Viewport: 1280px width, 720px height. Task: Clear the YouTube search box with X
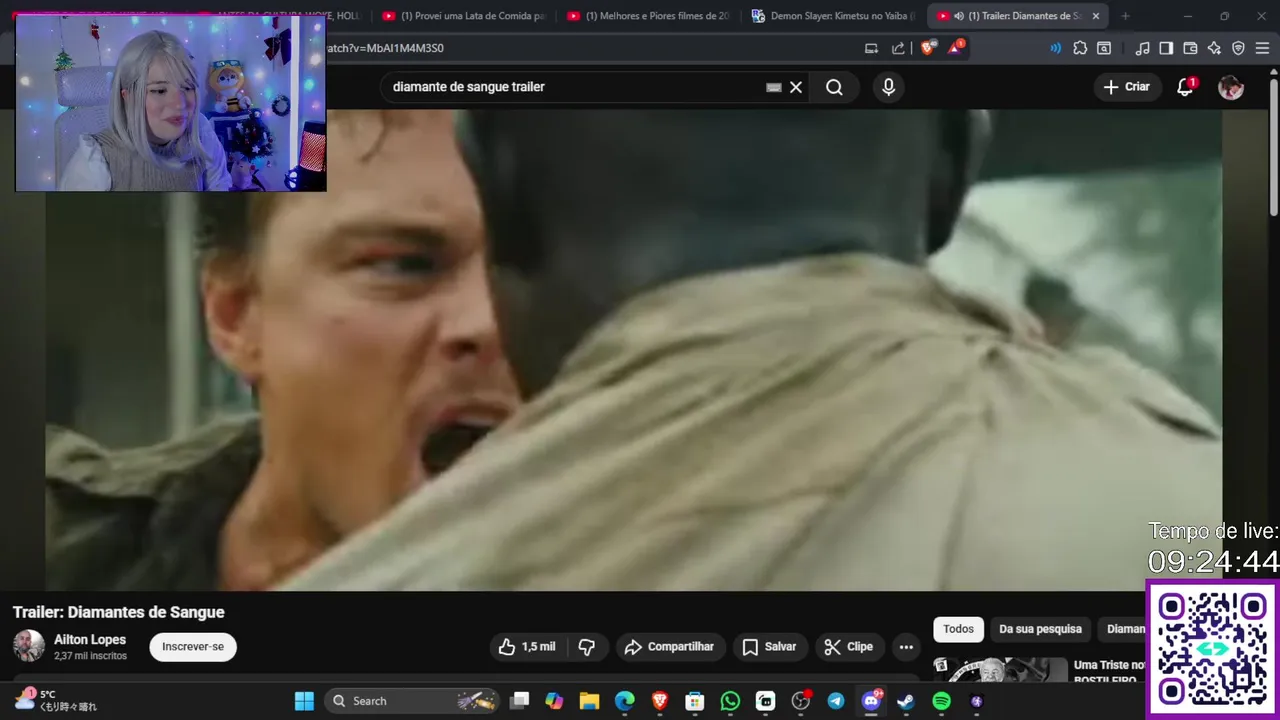coord(796,87)
